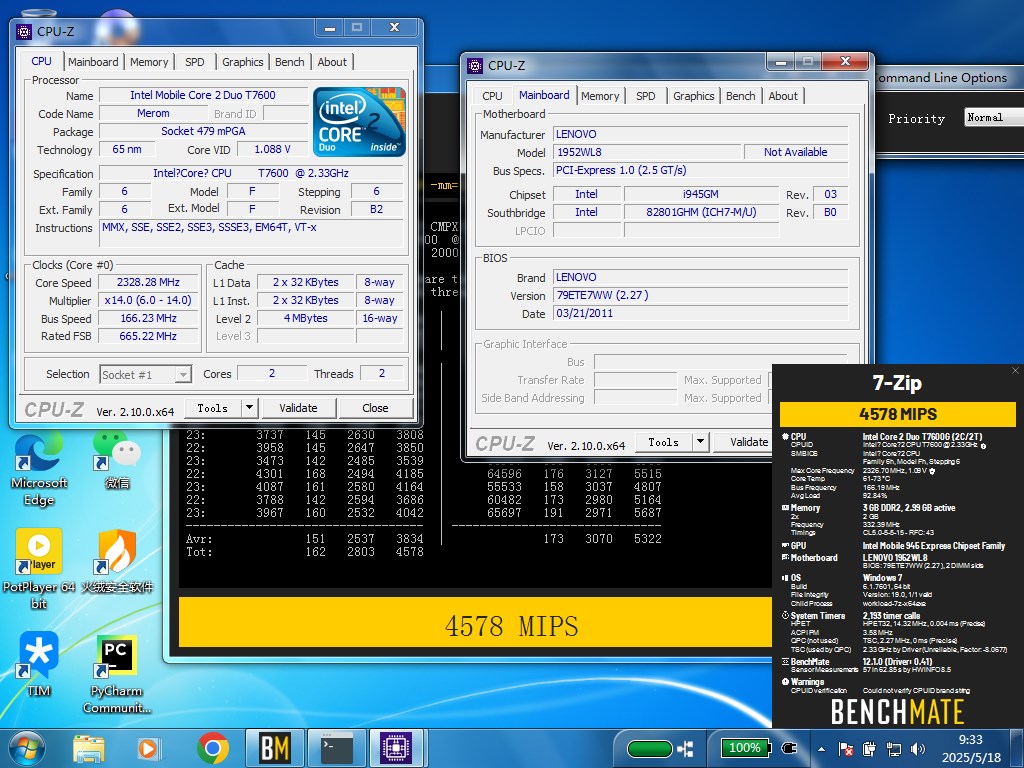
Task: Click the AC power plug tray icon
Action: point(790,748)
